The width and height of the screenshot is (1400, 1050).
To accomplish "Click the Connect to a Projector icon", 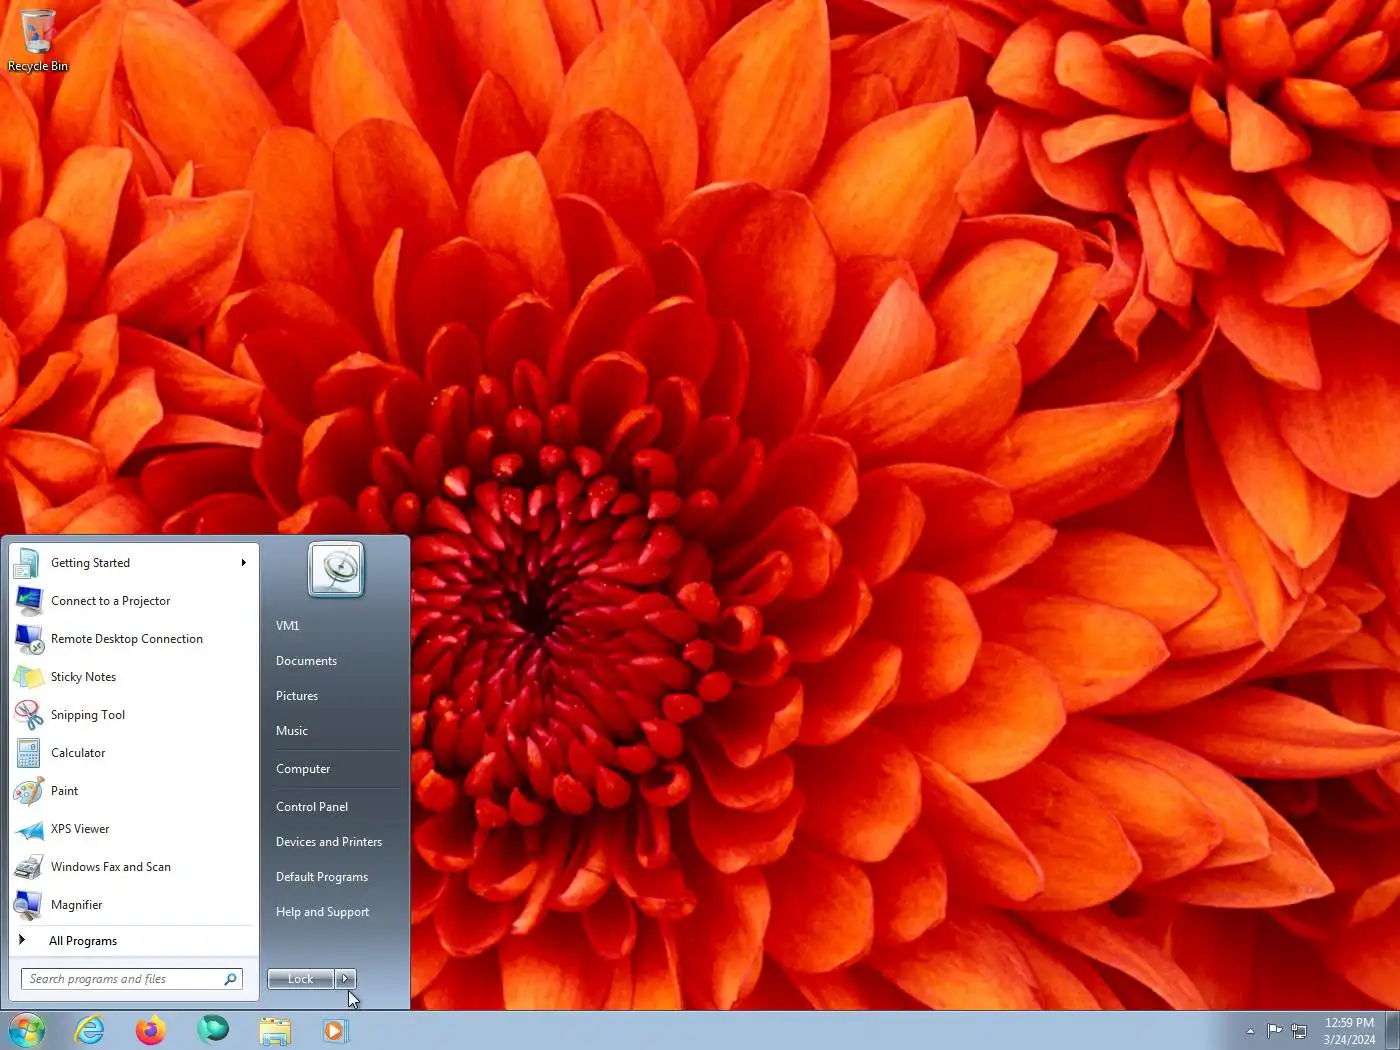I will pyautogui.click(x=28, y=601).
